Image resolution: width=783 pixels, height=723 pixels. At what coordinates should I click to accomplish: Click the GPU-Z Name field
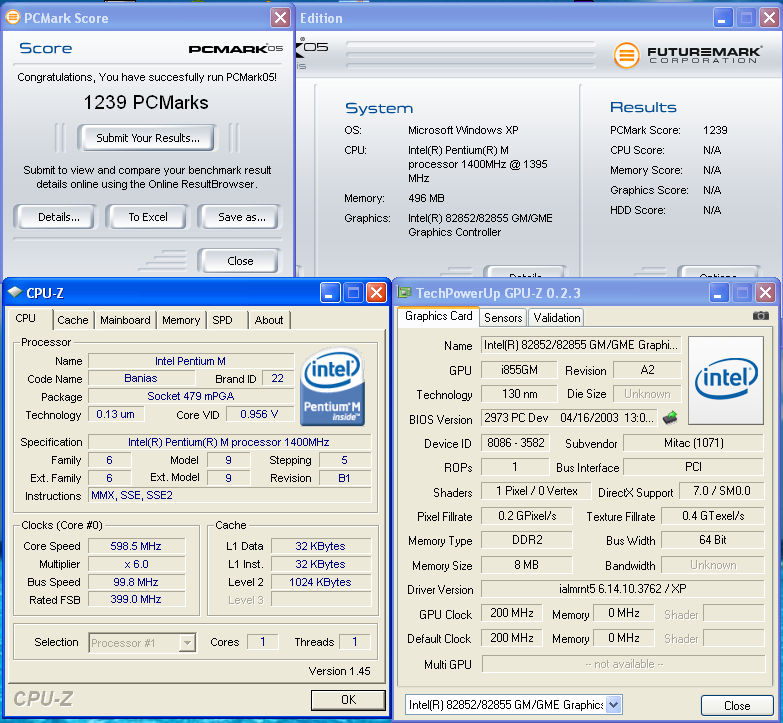(x=581, y=345)
